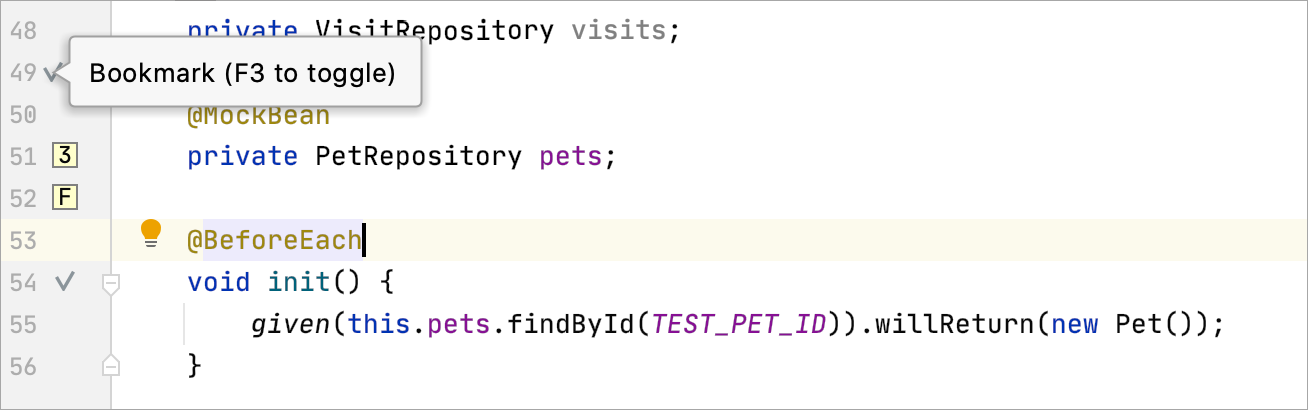Click line number 55 in the gutter
Screen dimensions: 1308x410
23,325
